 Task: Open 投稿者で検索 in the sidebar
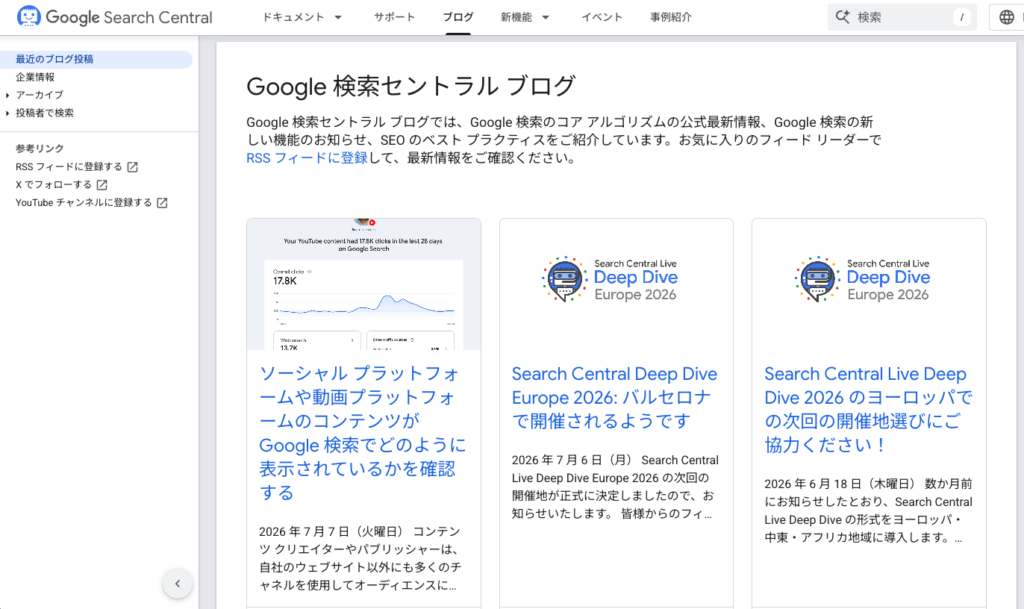click(44, 113)
